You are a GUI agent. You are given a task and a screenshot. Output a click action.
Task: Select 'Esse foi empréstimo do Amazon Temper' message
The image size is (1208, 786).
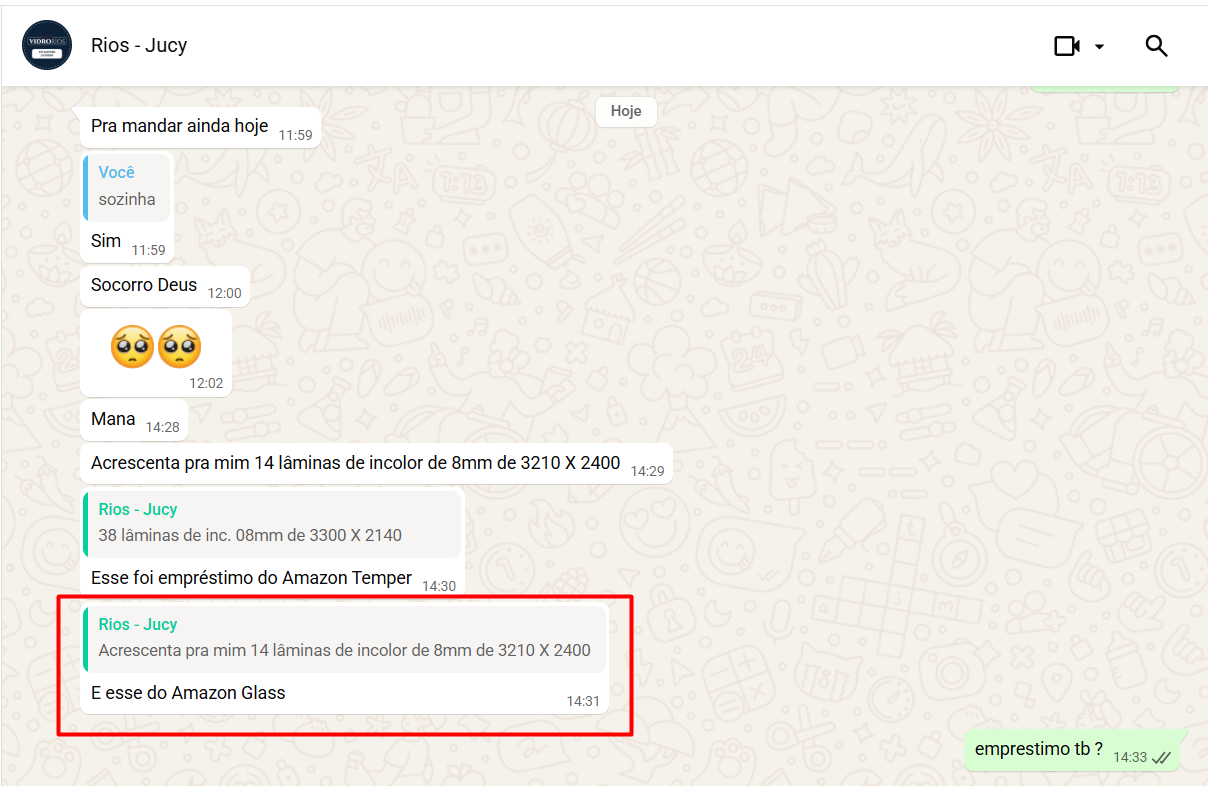[251, 578]
